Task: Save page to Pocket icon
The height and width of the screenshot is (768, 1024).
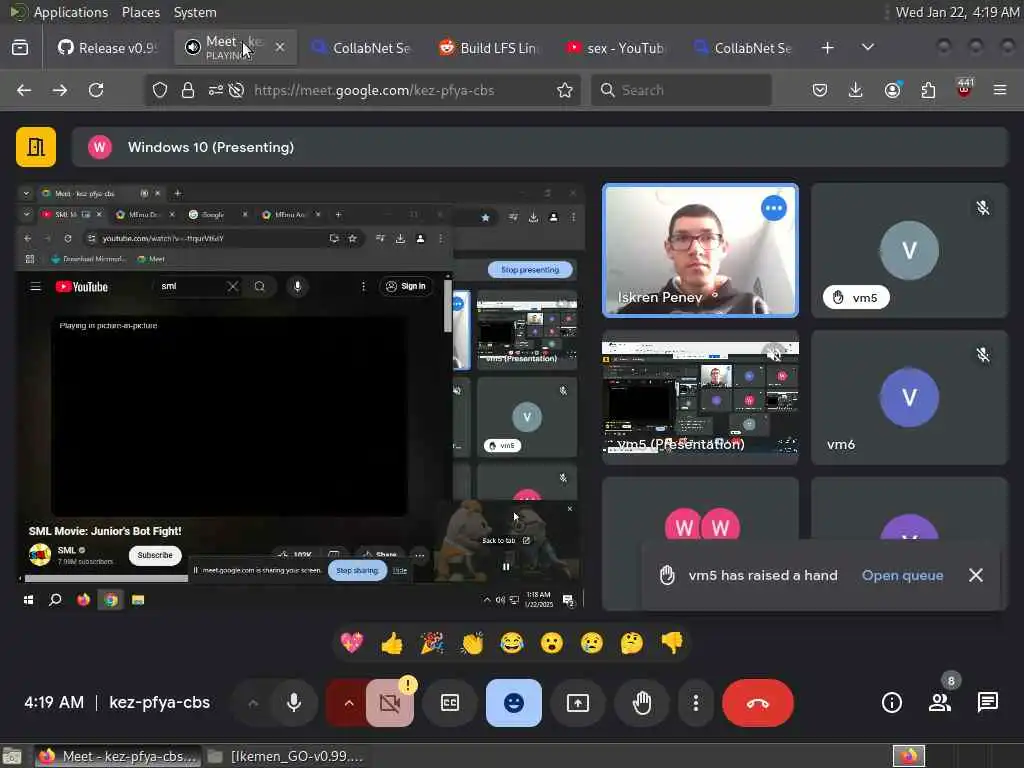Action: [820, 90]
